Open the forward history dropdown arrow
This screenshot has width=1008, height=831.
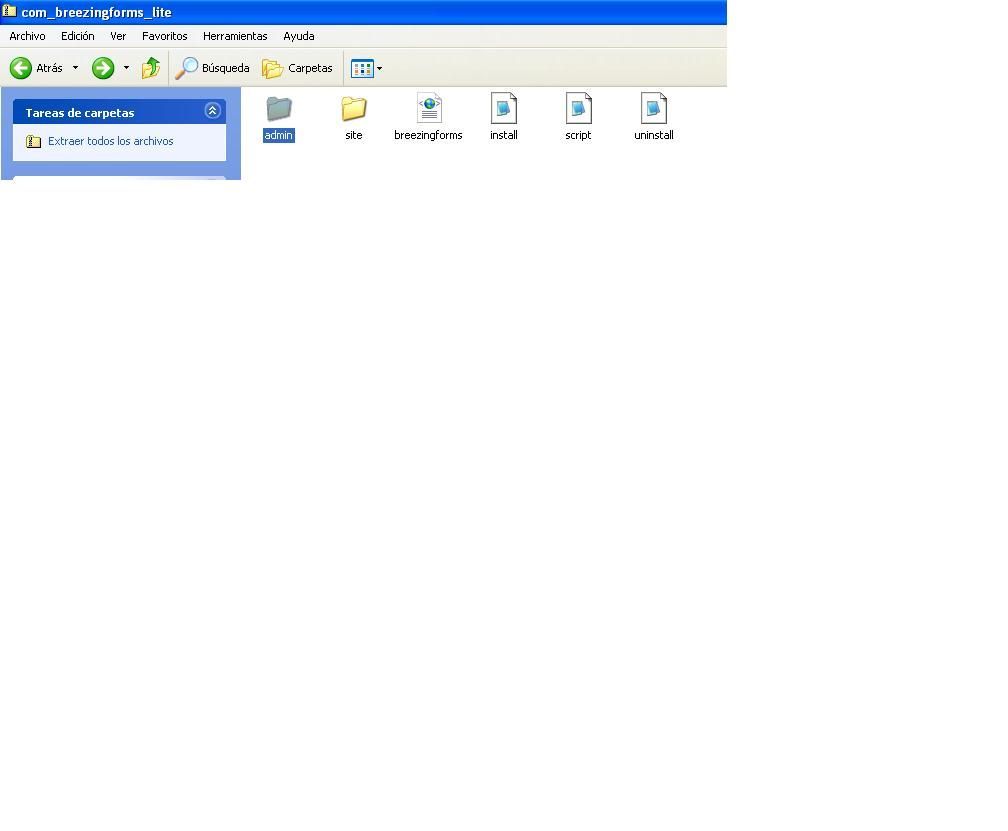[x=126, y=67]
